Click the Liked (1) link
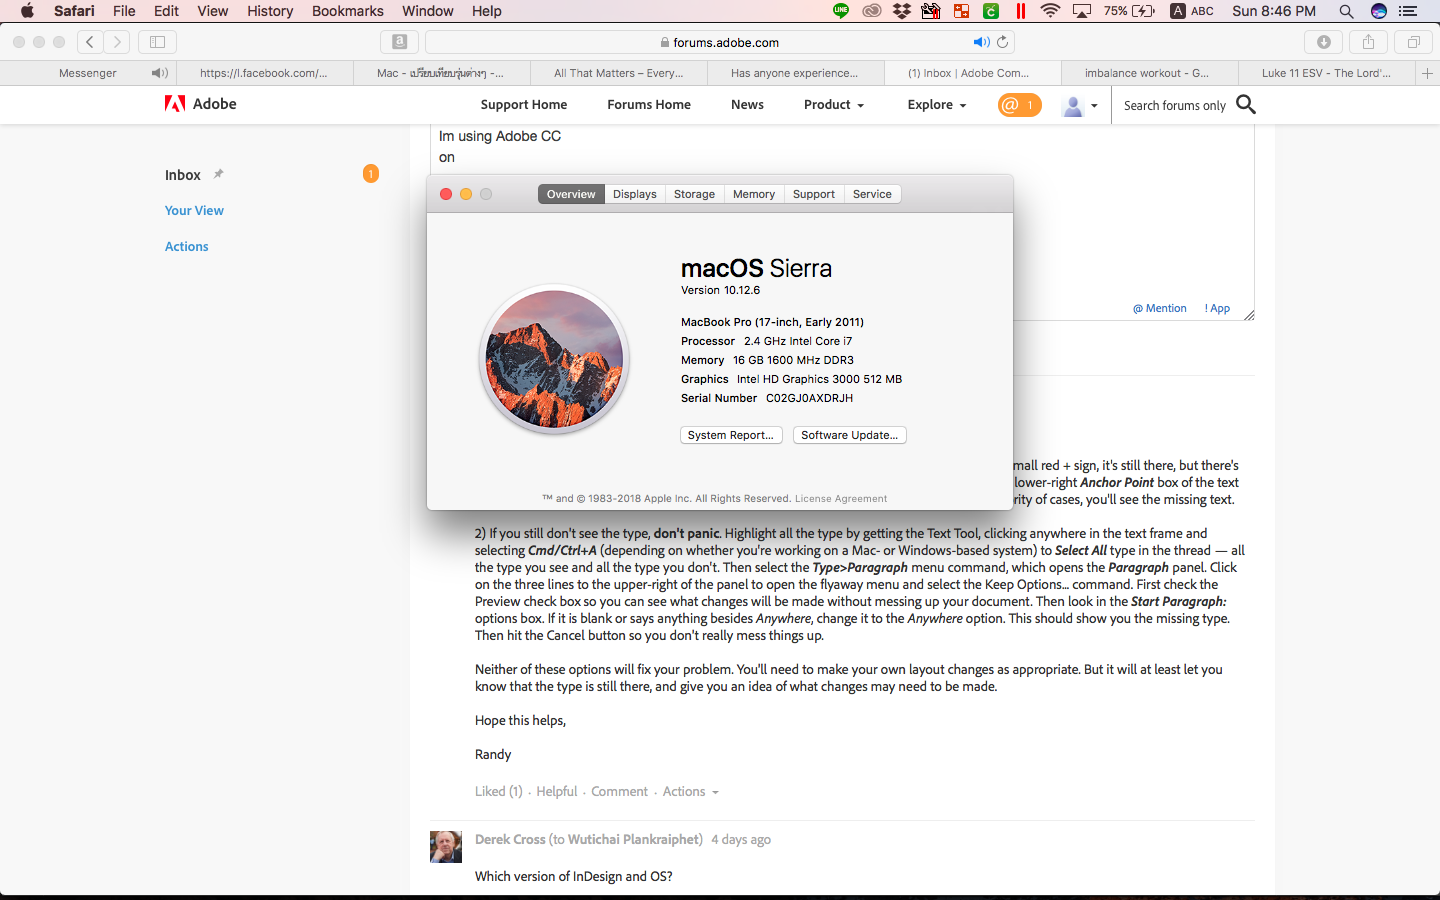 point(499,791)
